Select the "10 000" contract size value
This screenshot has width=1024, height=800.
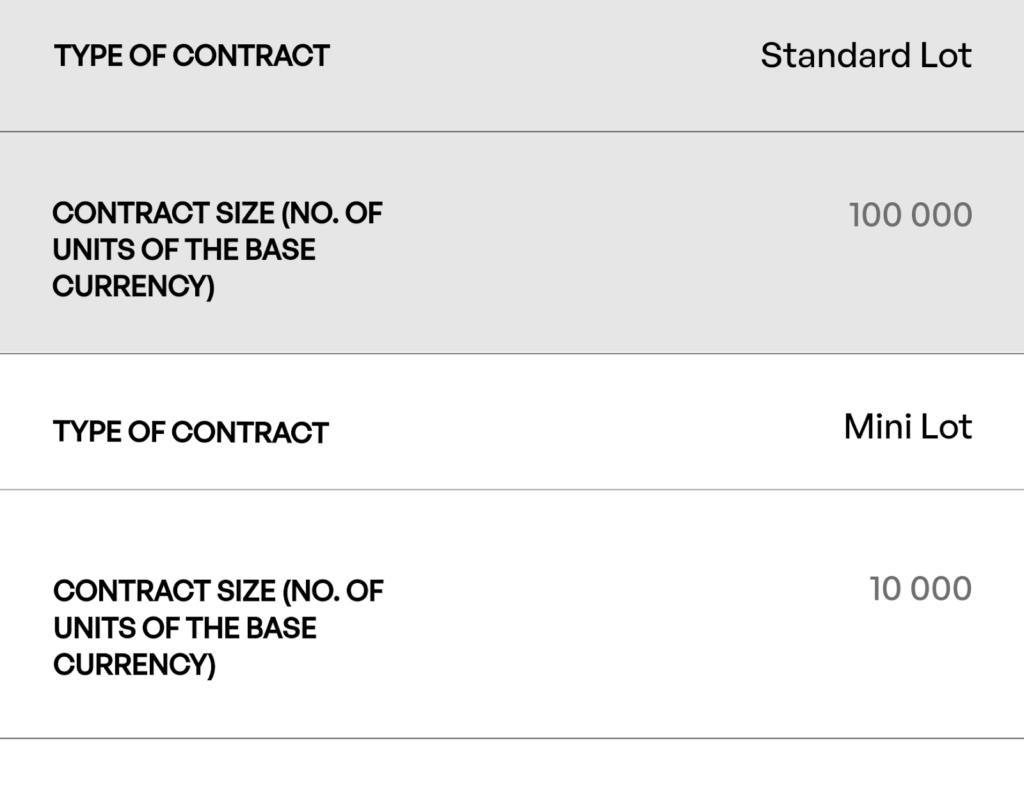pos(920,589)
